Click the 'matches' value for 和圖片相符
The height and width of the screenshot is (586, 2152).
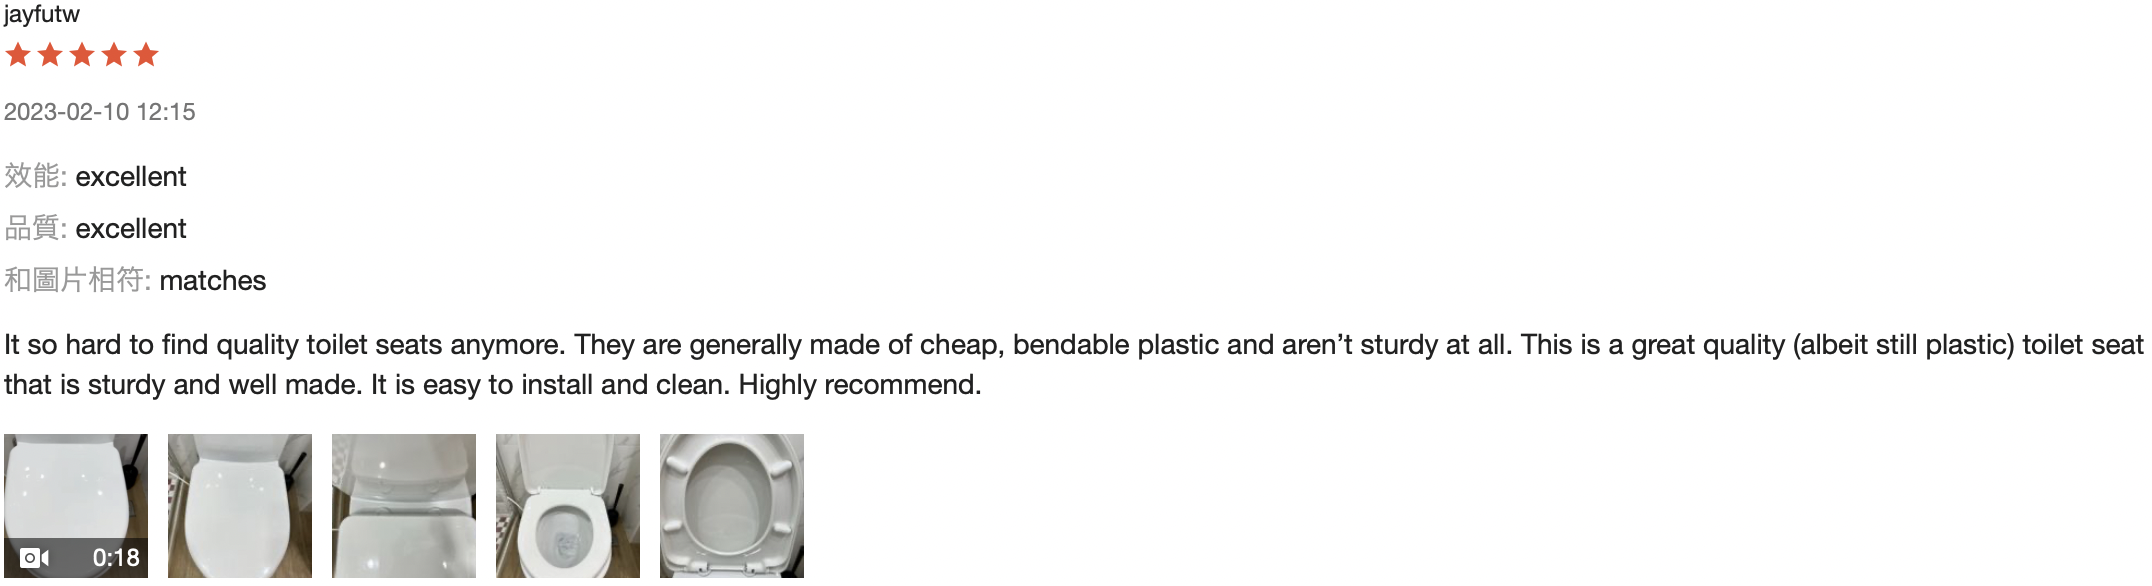213,281
